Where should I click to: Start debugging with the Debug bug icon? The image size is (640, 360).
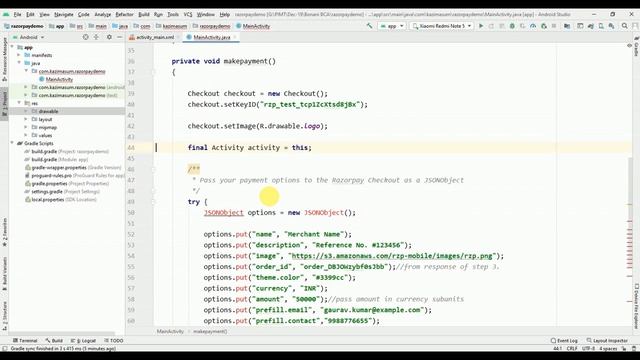pyautogui.click(x=512, y=26)
